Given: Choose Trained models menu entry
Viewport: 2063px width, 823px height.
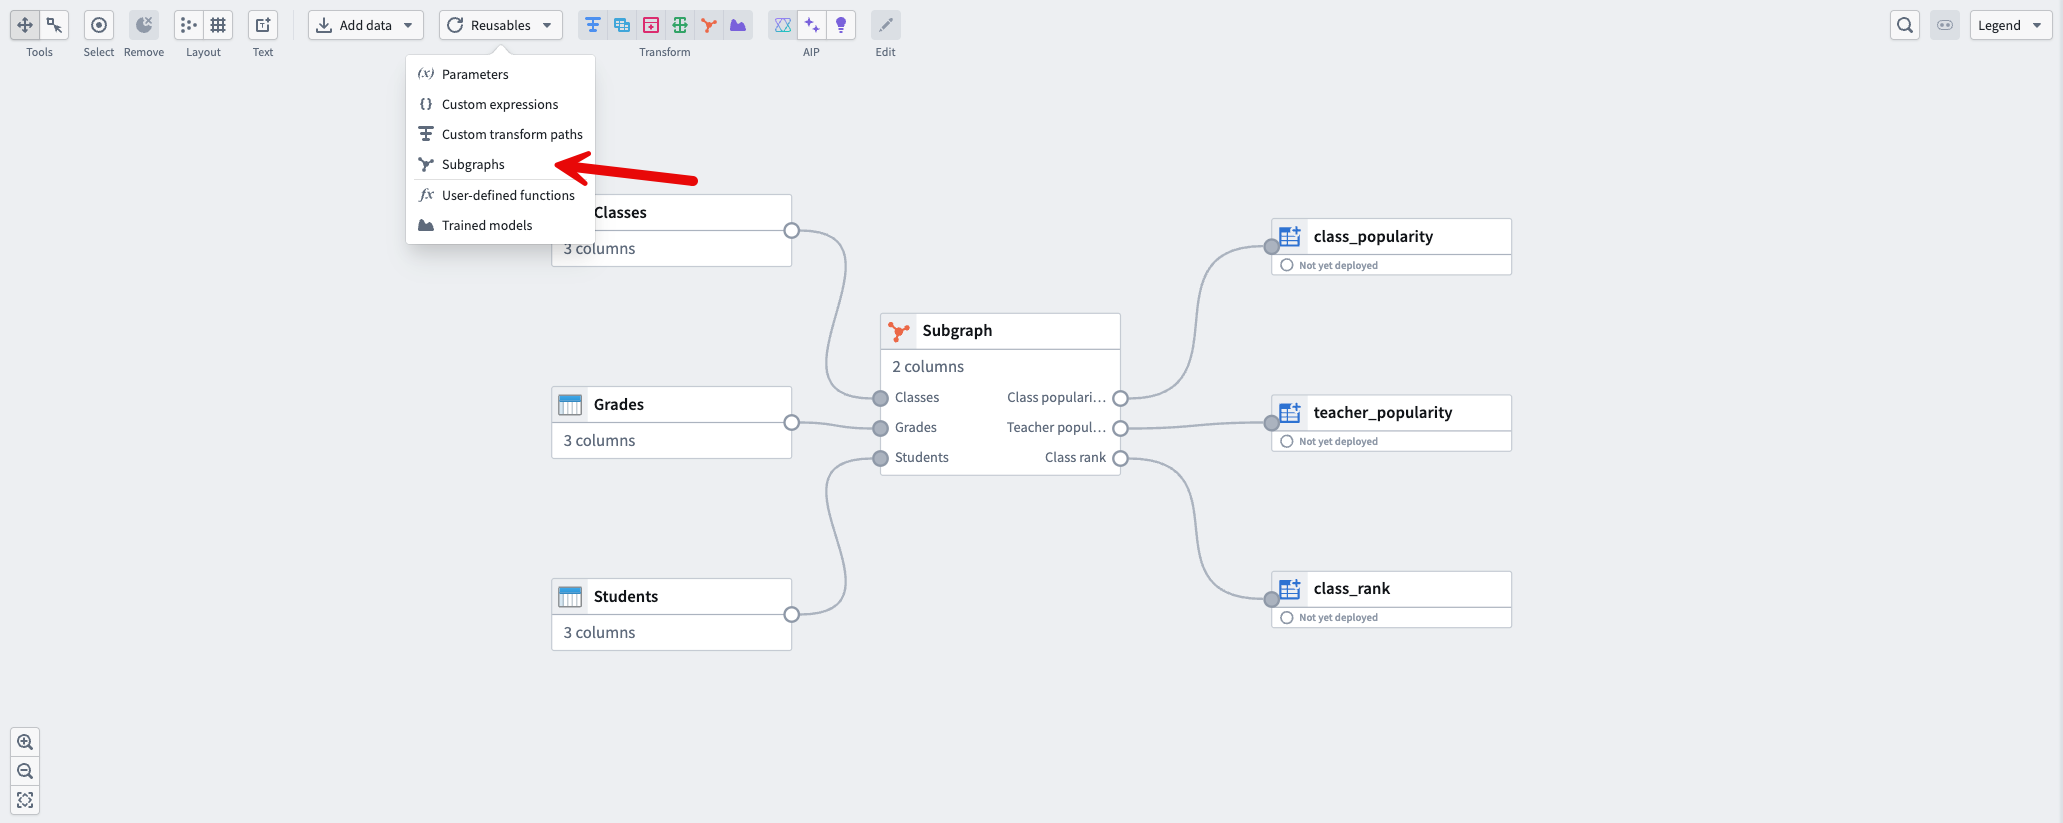Looking at the screenshot, I should pos(500,225).
